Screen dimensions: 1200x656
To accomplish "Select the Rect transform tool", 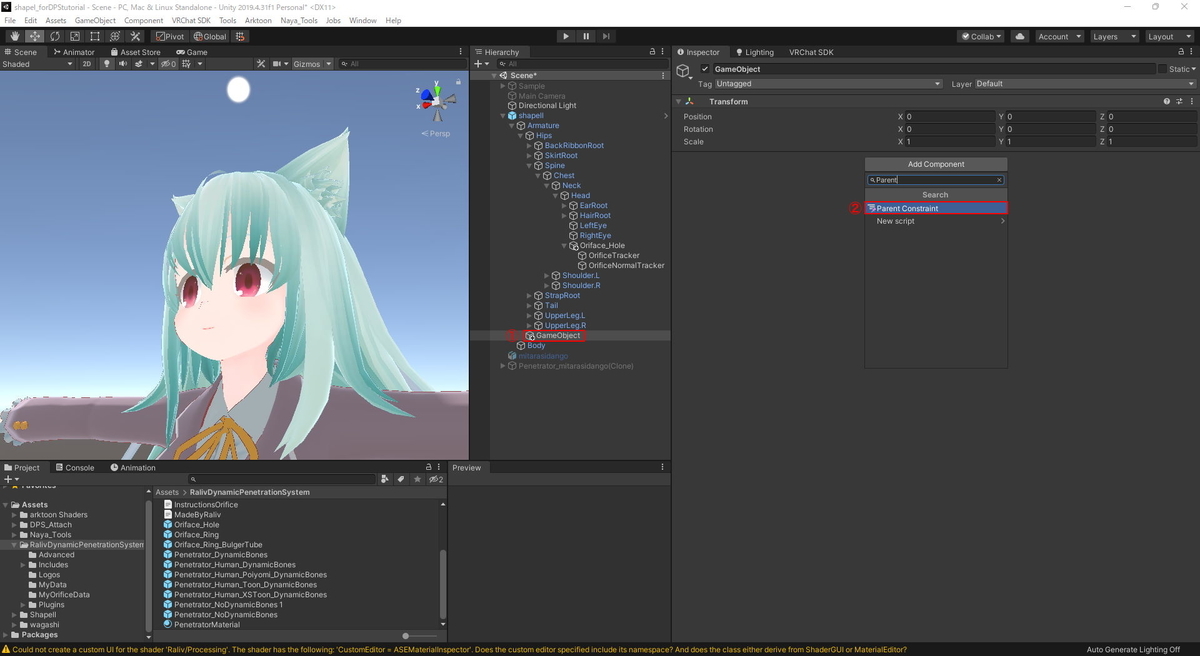I will tap(94, 36).
